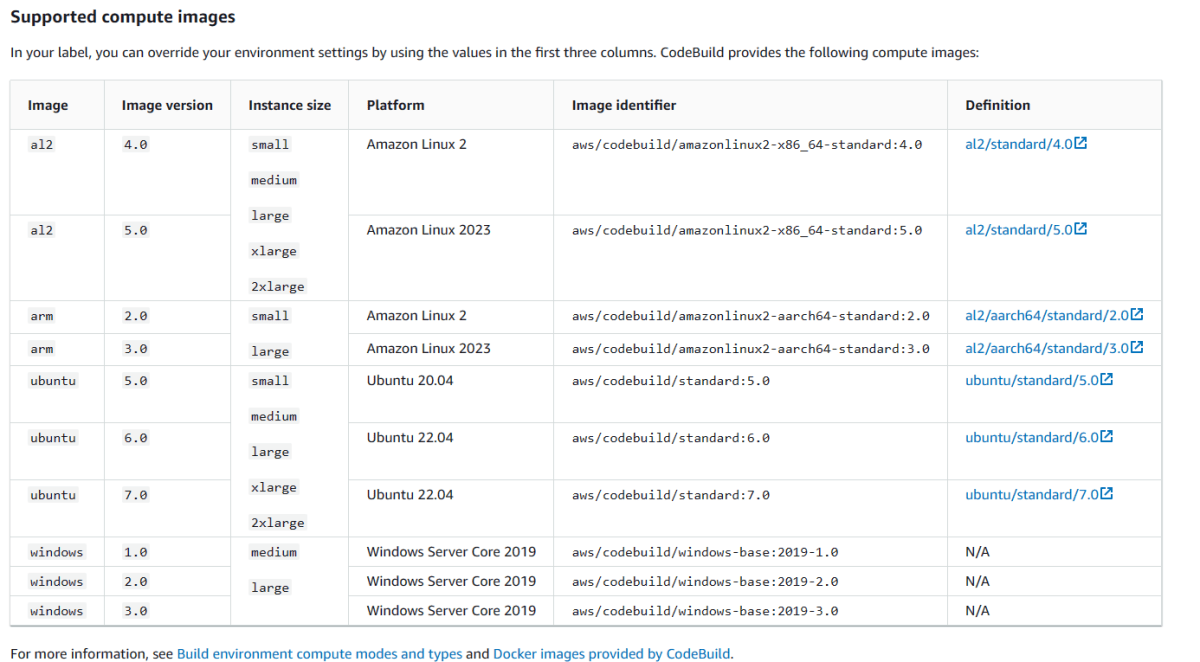1200x662 pixels.
Task: Click N/A definition in windows 1.0 row
Action: pos(977,551)
